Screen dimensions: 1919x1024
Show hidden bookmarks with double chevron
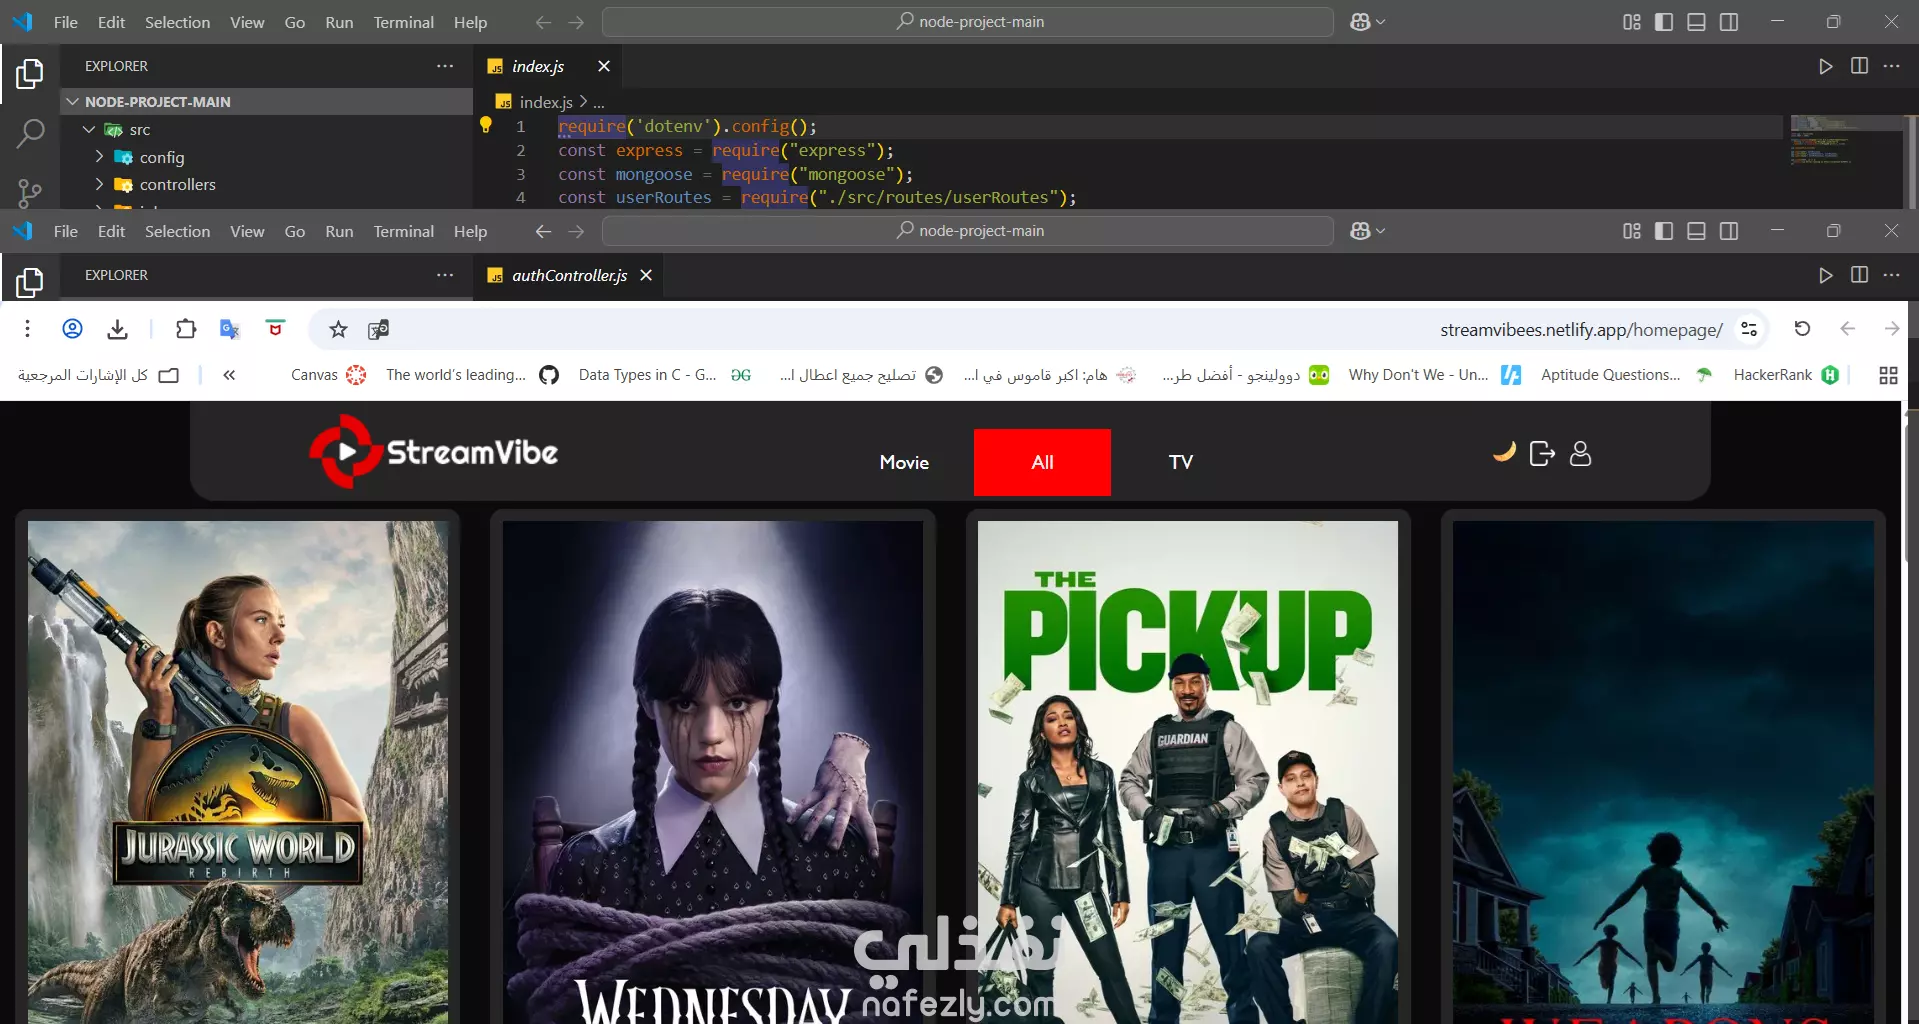(x=229, y=375)
